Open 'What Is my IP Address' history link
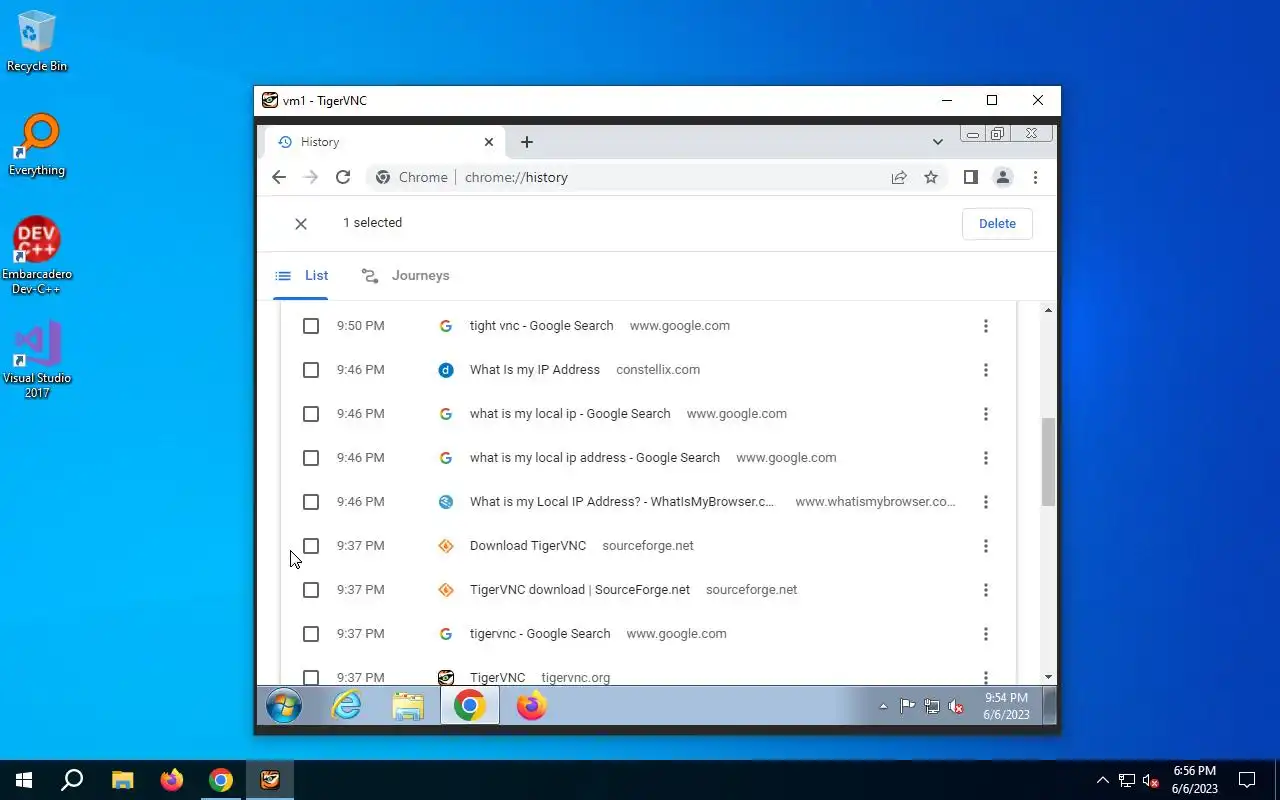 pyautogui.click(x=535, y=370)
